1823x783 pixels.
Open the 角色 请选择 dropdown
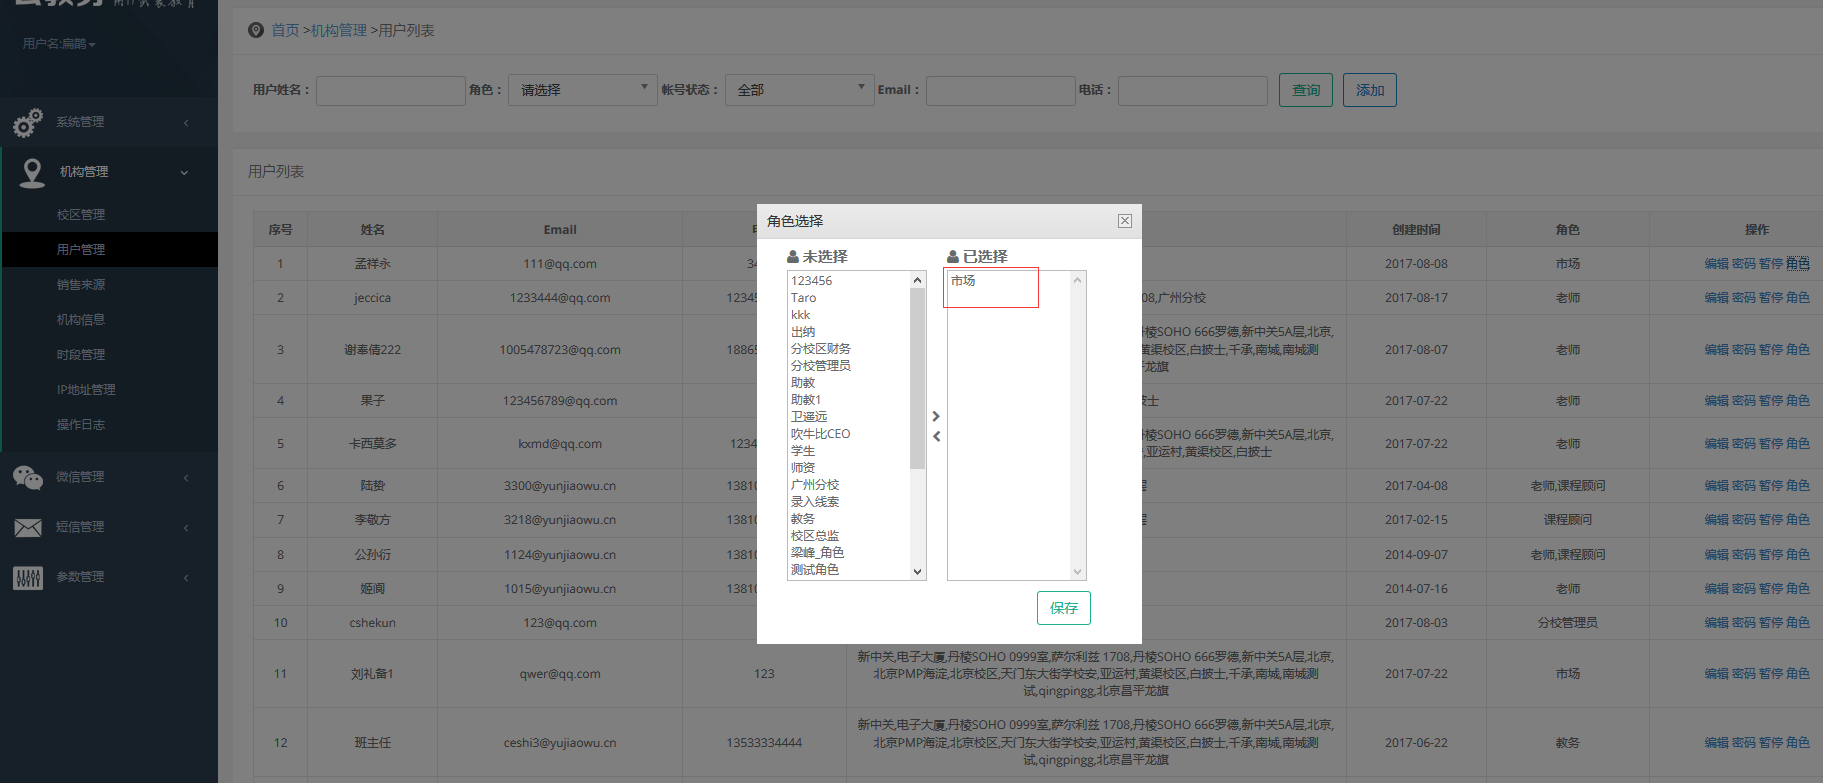pos(582,90)
